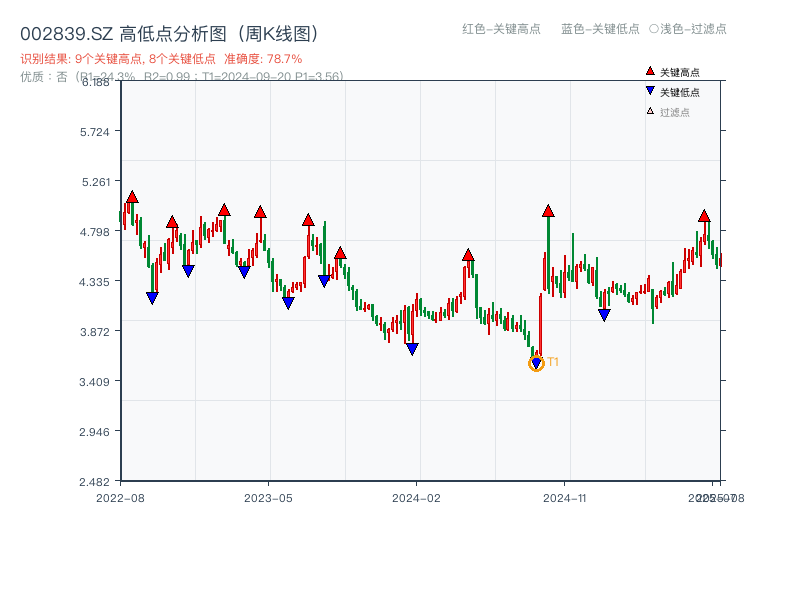Click the red triangle marker above the 2024-11 spike
The width and height of the screenshot is (800, 600).
tap(547, 211)
